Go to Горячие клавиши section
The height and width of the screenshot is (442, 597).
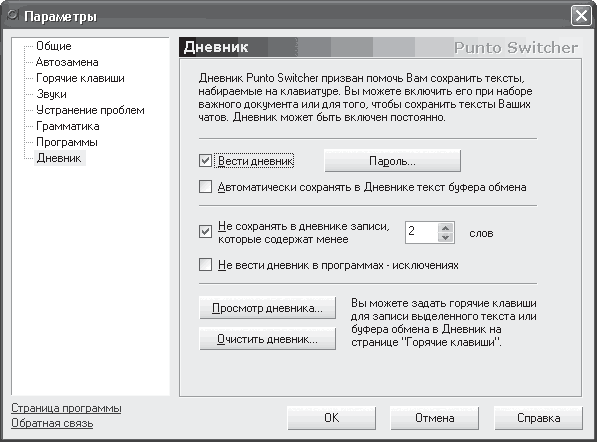80,78
